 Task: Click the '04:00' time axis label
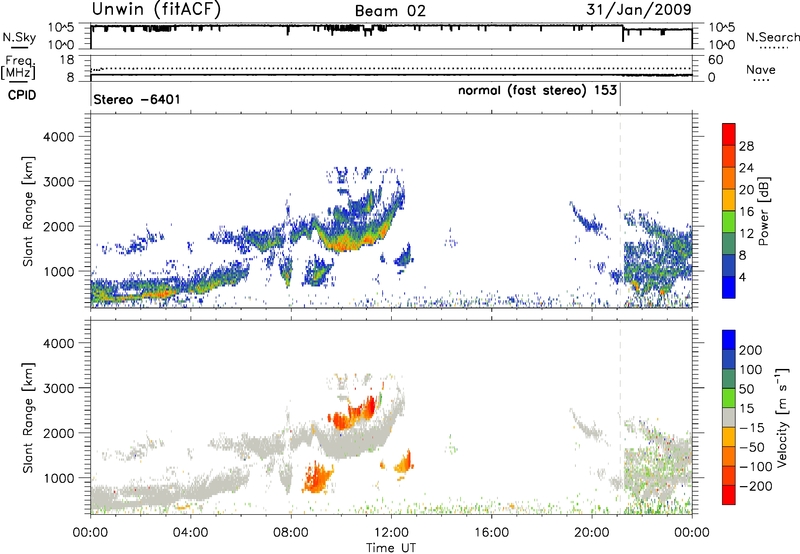[190, 533]
